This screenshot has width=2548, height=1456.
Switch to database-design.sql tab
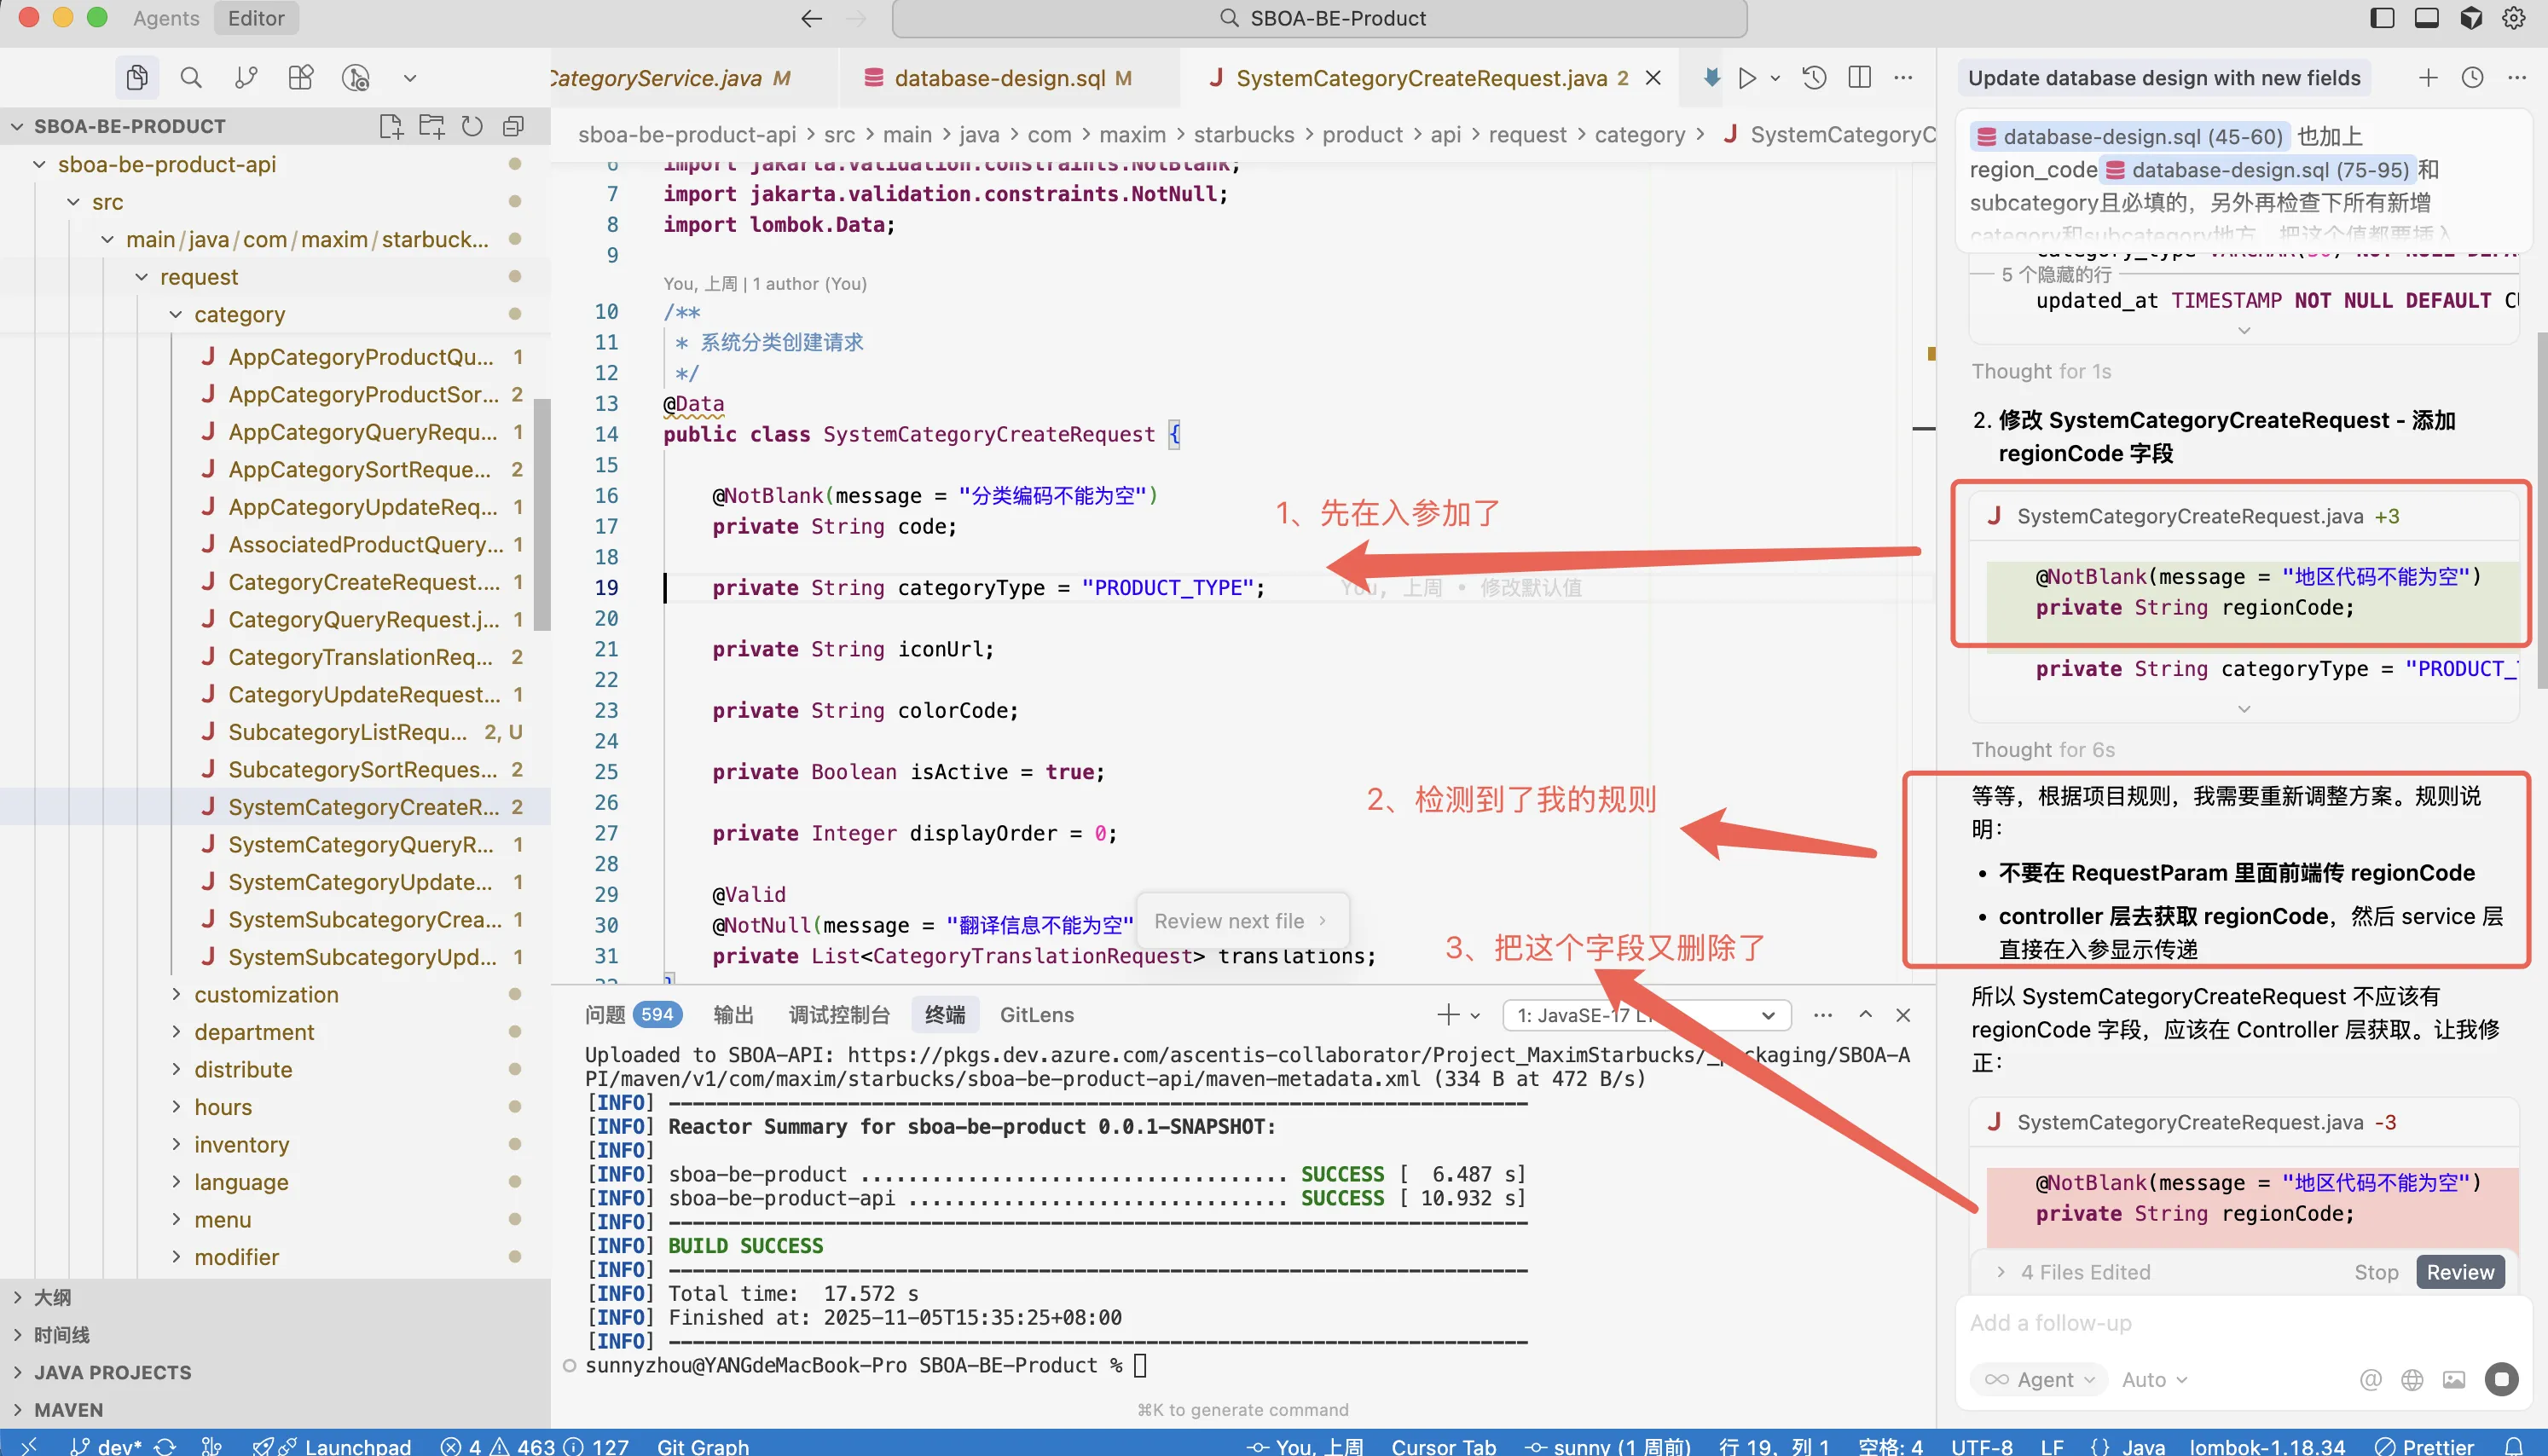1000,78
